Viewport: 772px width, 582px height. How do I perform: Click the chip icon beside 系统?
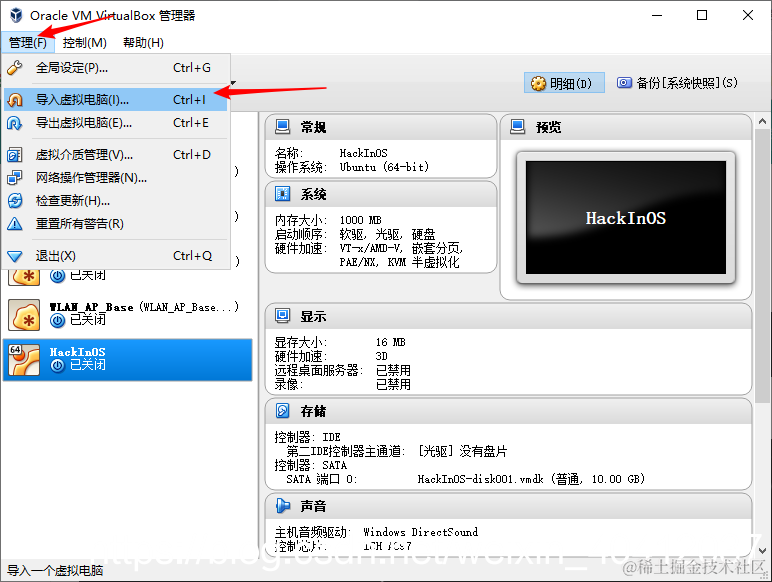point(283,194)
